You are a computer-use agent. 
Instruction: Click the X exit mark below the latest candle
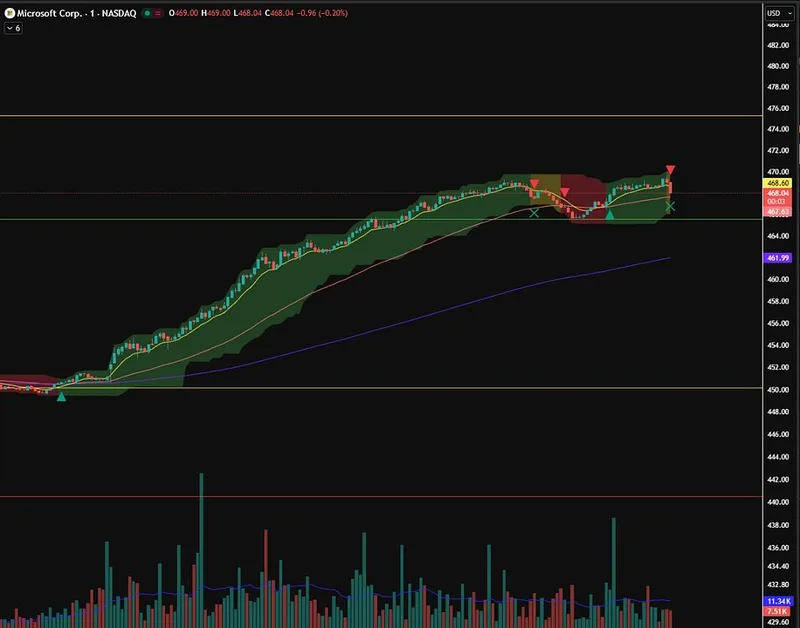point(670,207)
